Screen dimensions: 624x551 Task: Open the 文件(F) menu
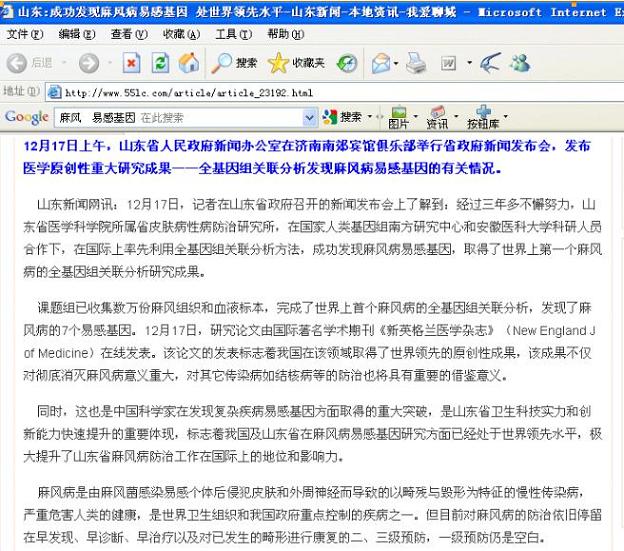pyautogui.click(x=24, y=35)
